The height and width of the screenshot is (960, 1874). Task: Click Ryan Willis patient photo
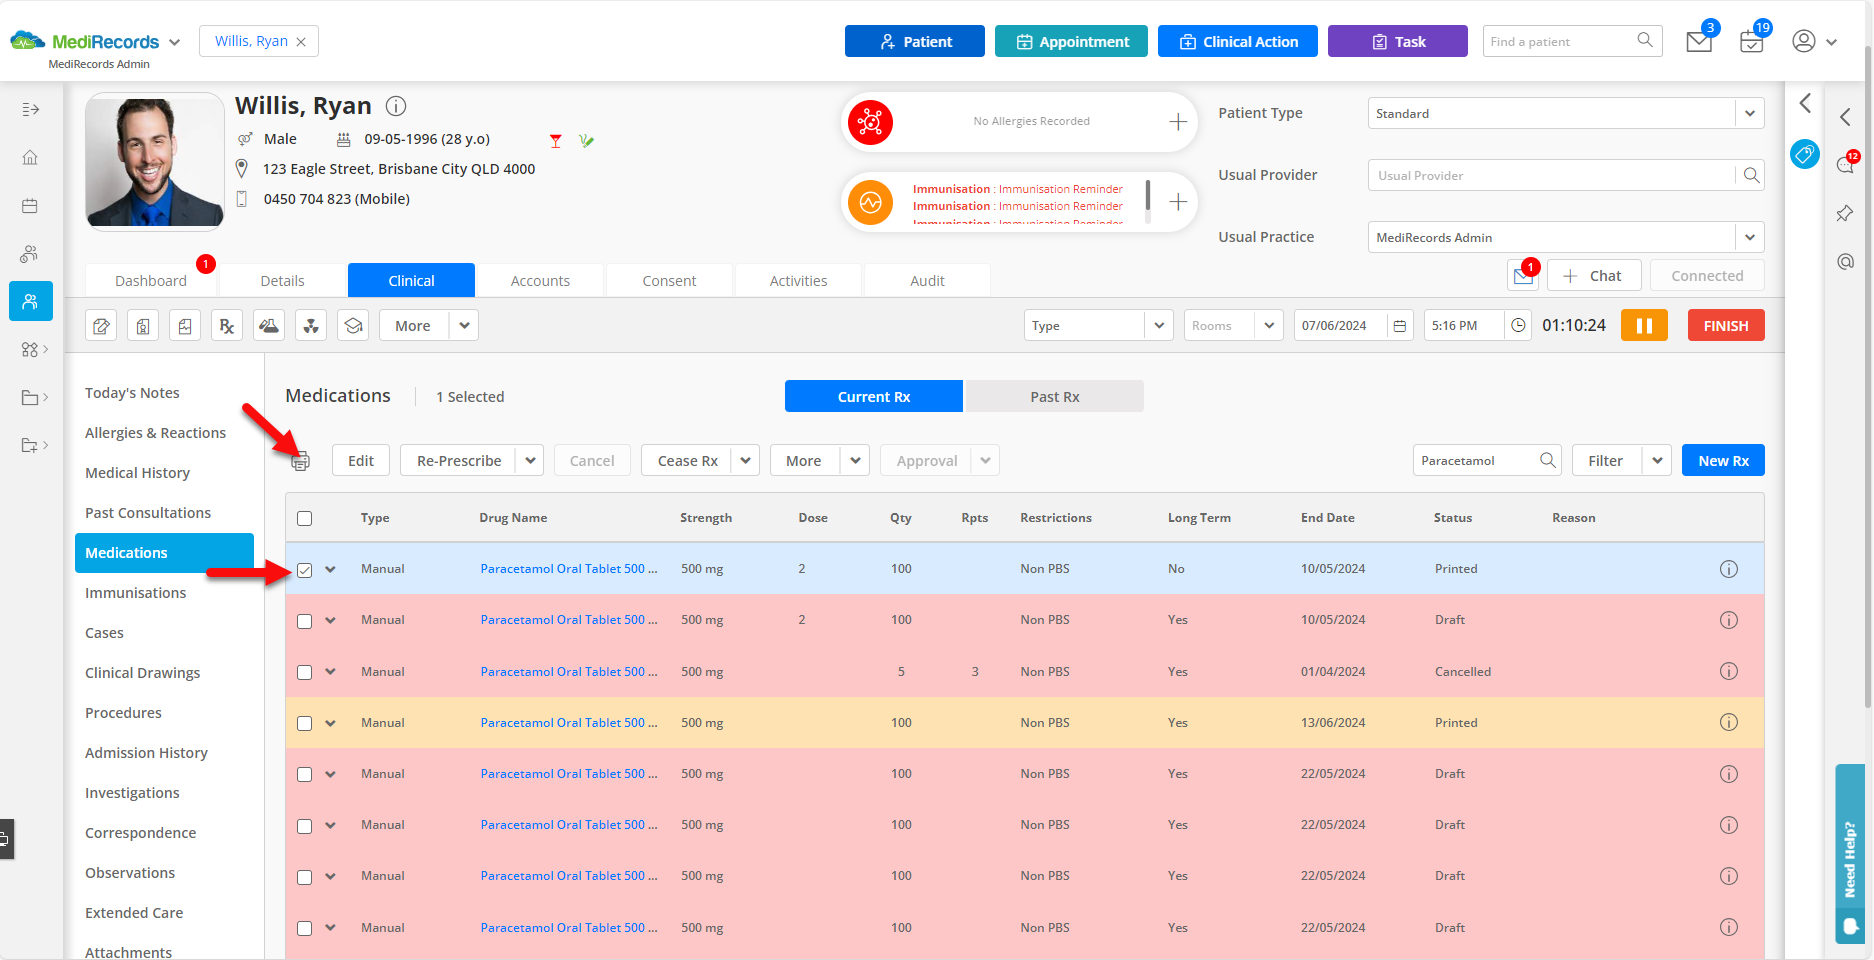[155, 162]
